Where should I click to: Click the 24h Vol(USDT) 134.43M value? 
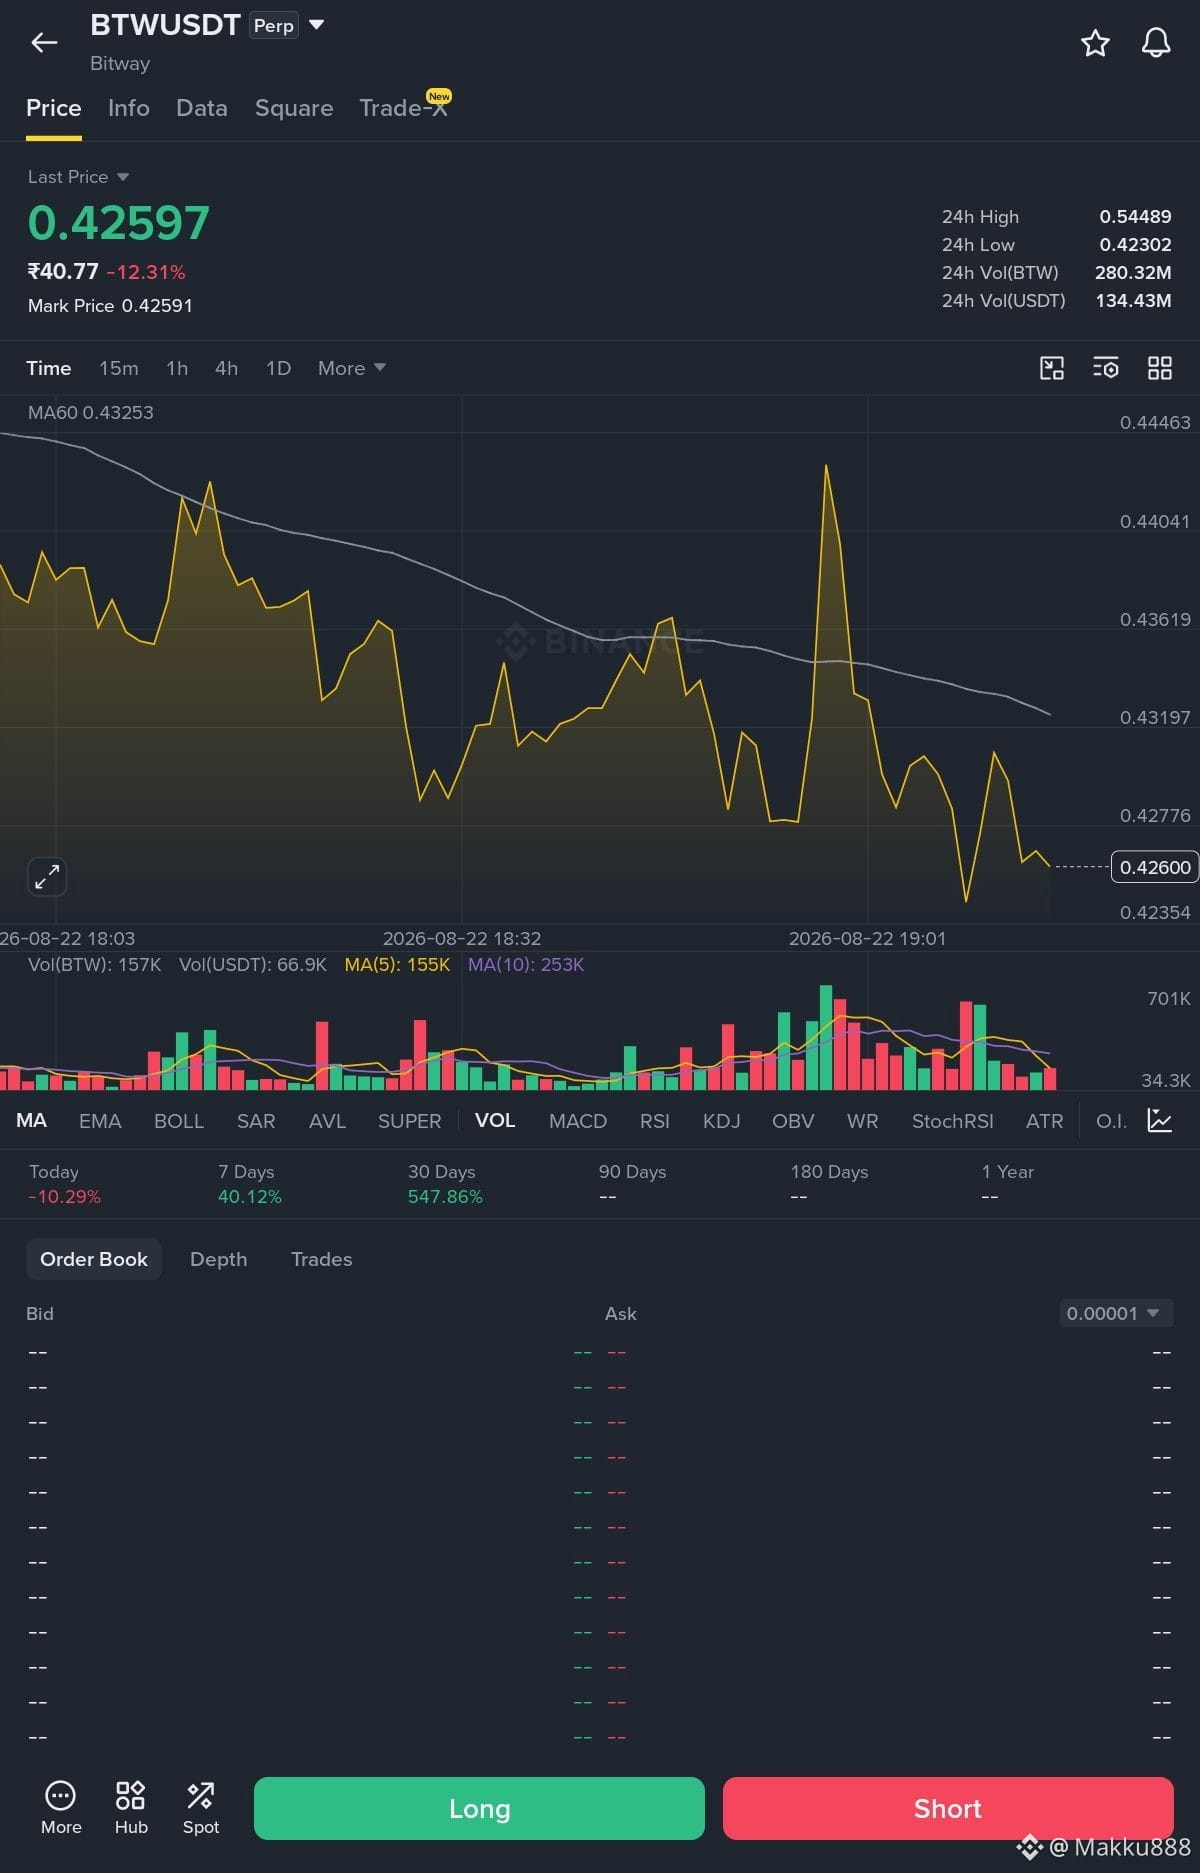(1133, 301)
